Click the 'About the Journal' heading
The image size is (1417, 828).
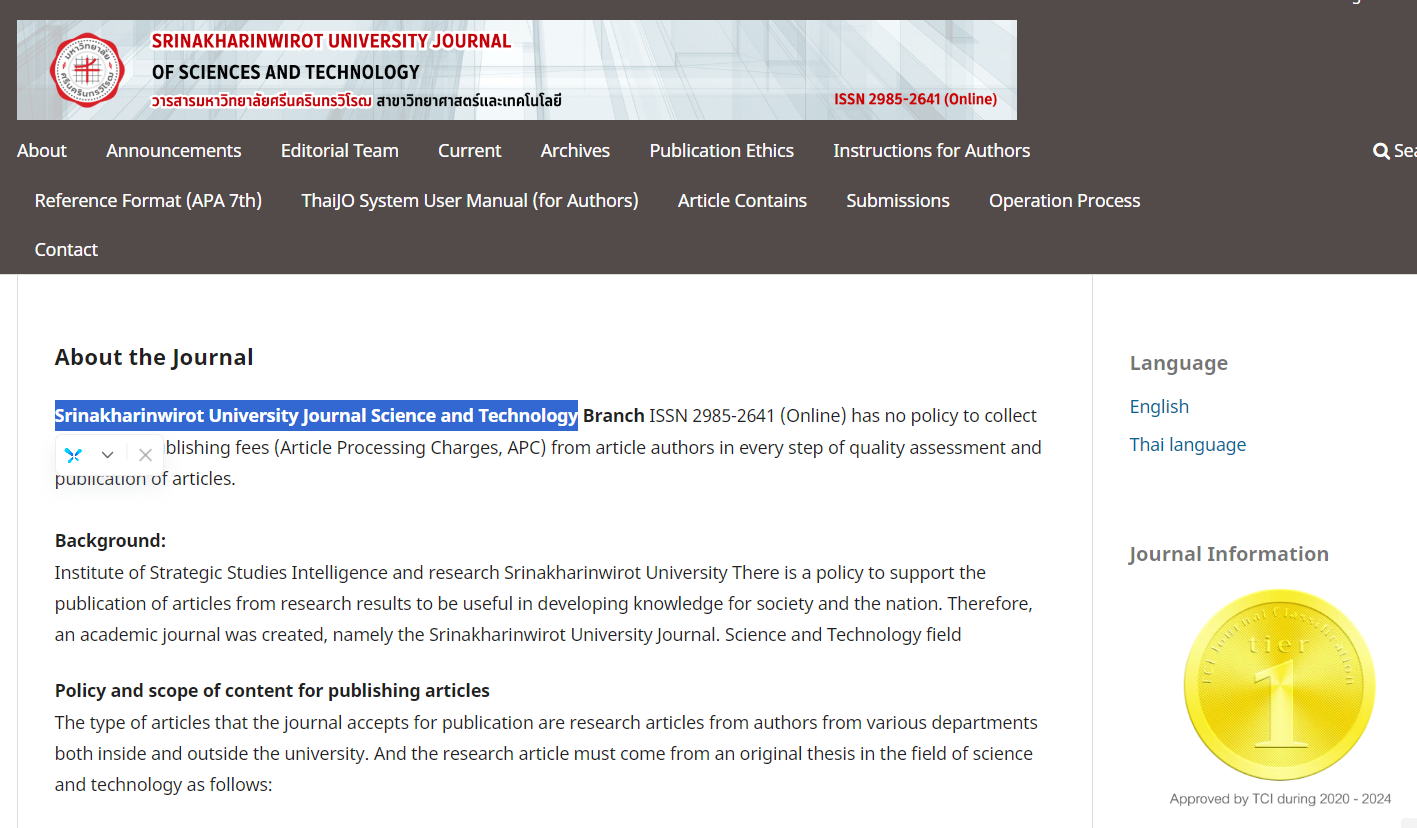click(154, 357)
